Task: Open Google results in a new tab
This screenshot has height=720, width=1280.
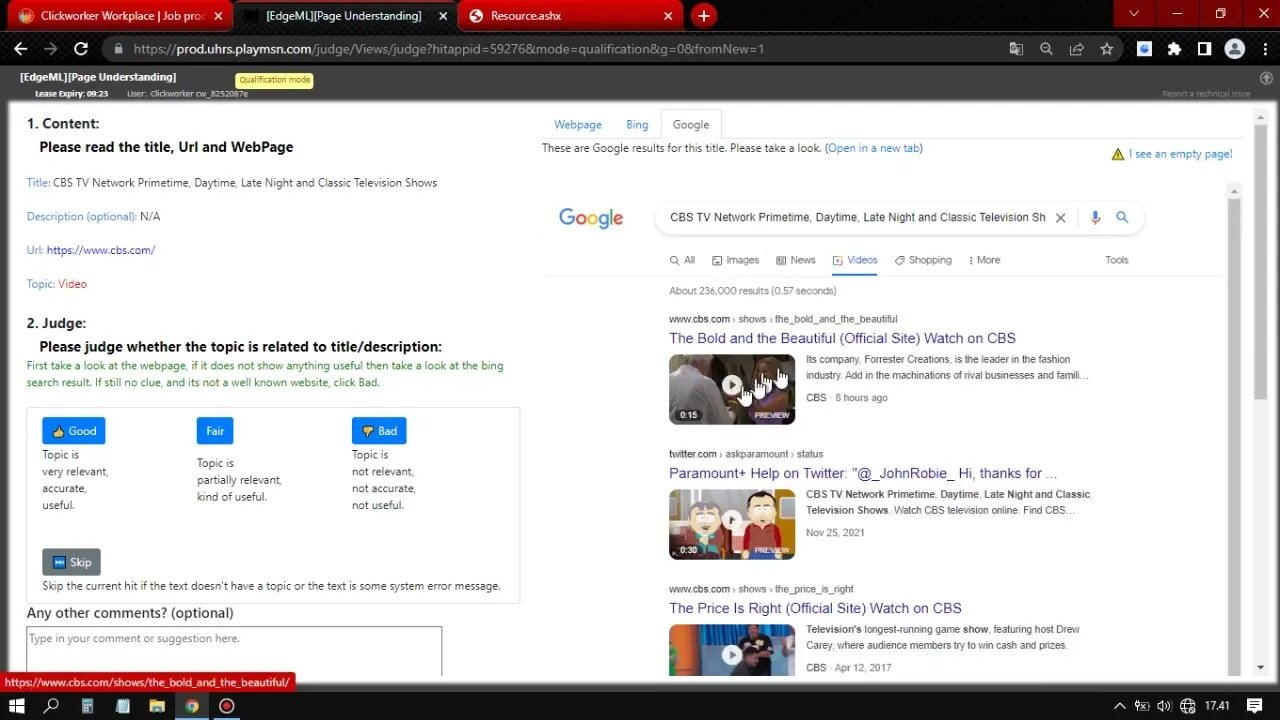Action: 874,148
